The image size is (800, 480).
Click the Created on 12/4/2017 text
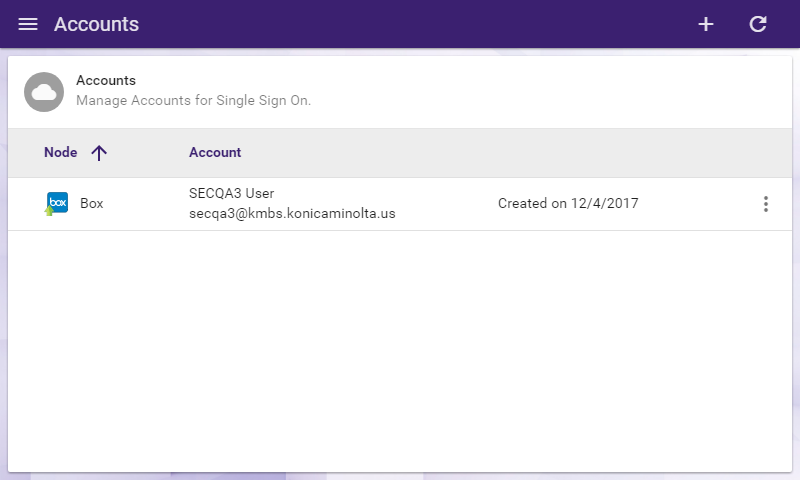tap(568, 204)
